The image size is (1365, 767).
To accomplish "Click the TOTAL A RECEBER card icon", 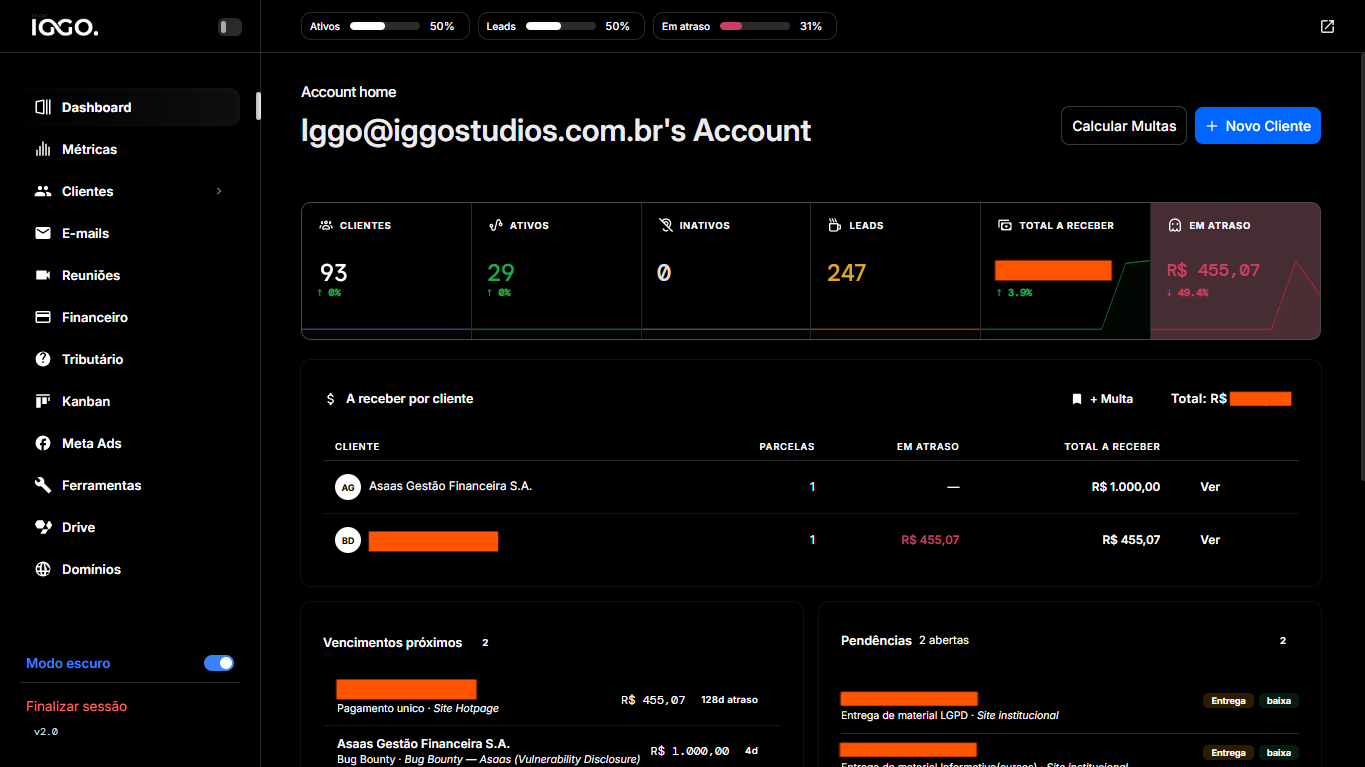I will (x=1005, y=226).
